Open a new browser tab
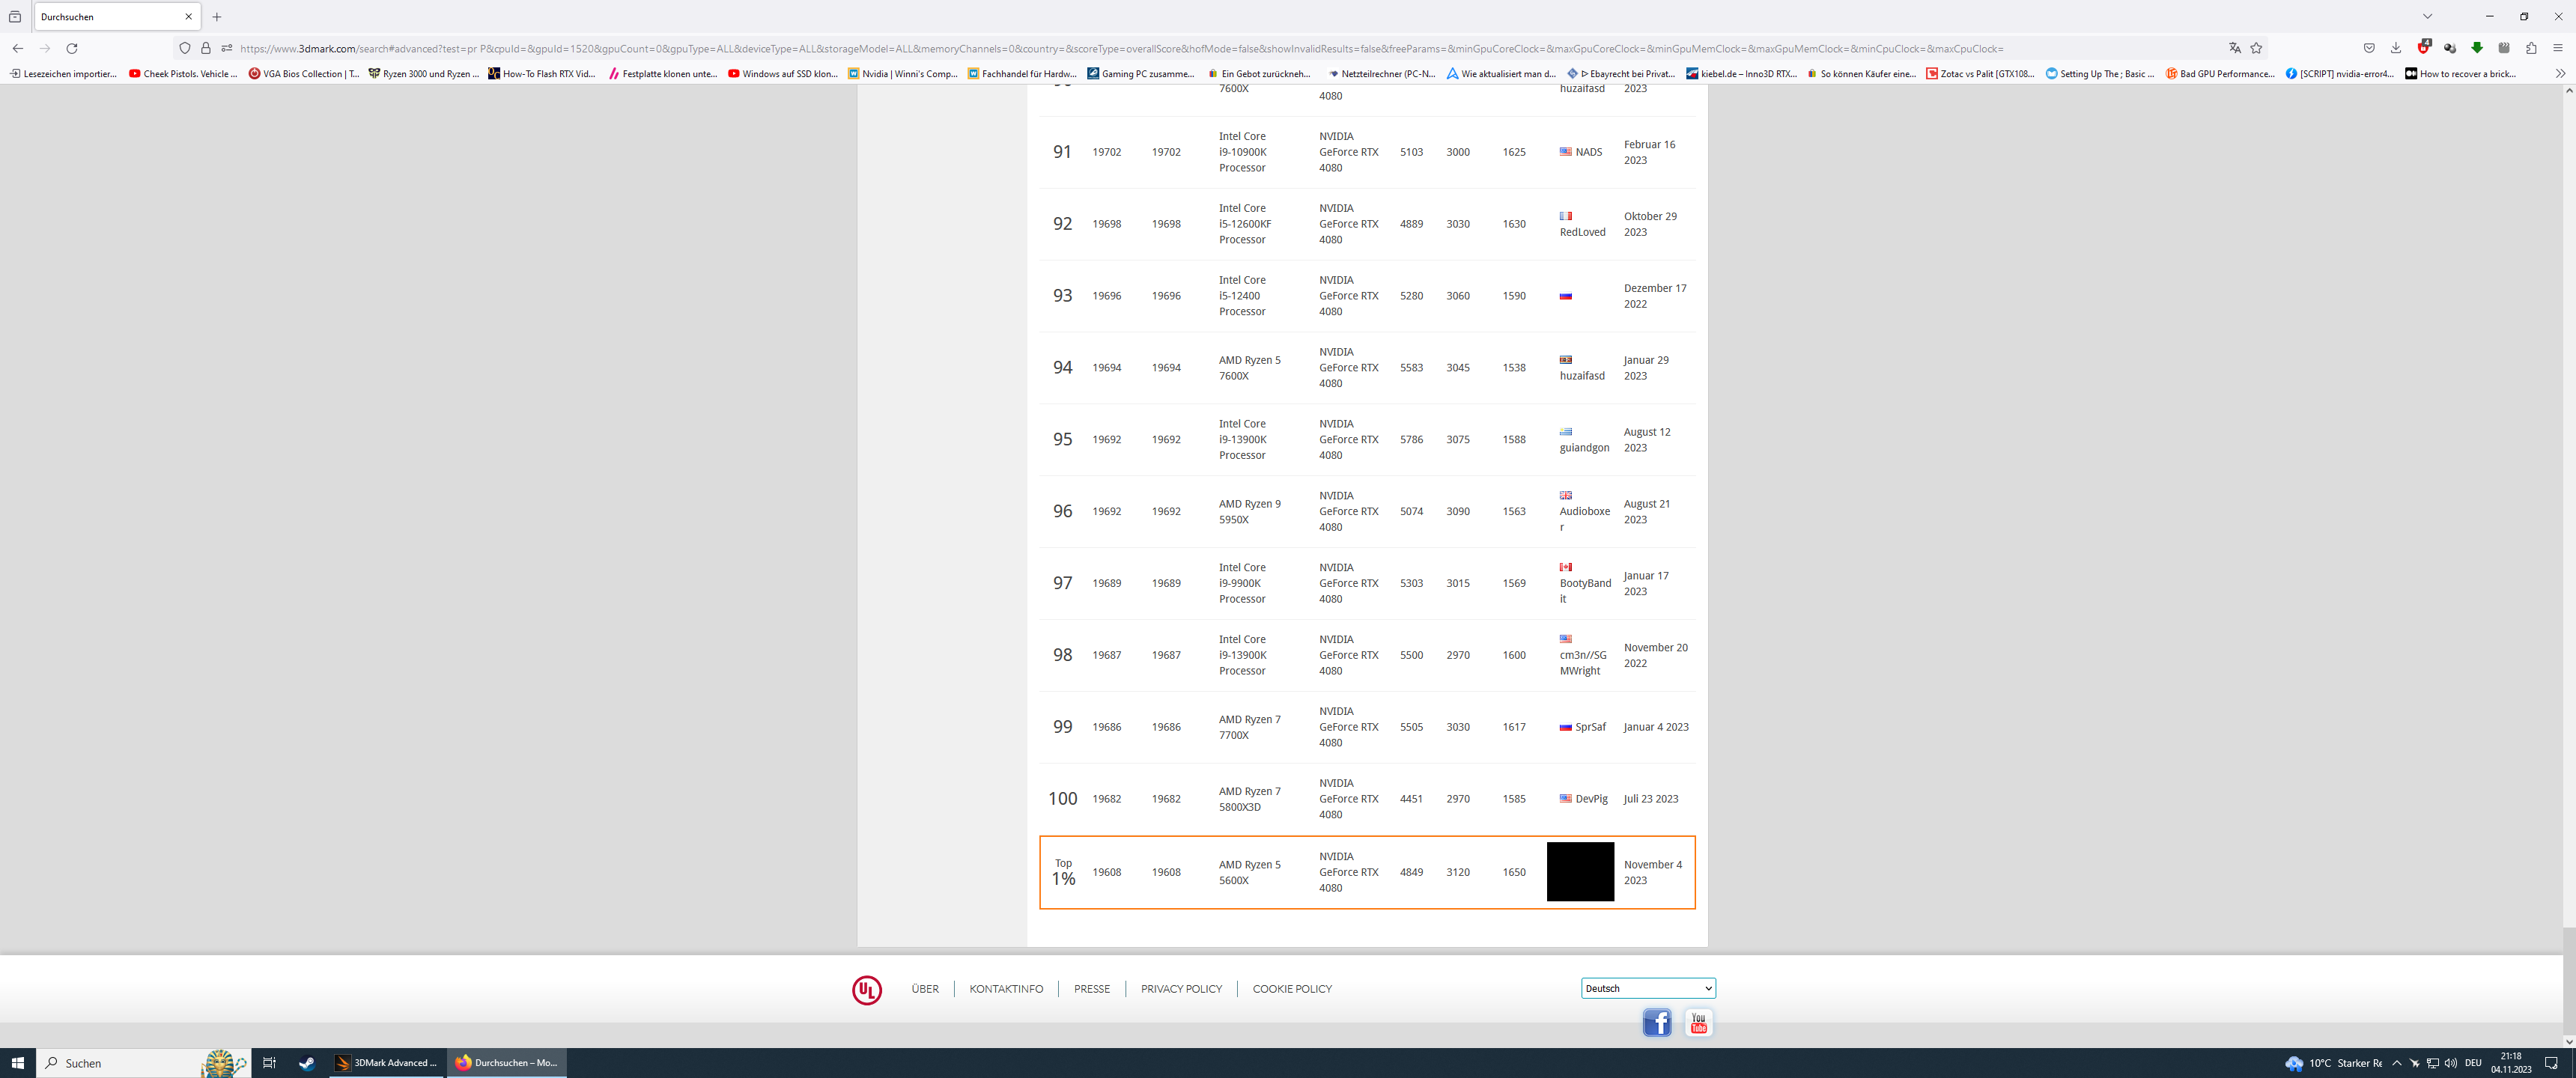 point(217,17)
